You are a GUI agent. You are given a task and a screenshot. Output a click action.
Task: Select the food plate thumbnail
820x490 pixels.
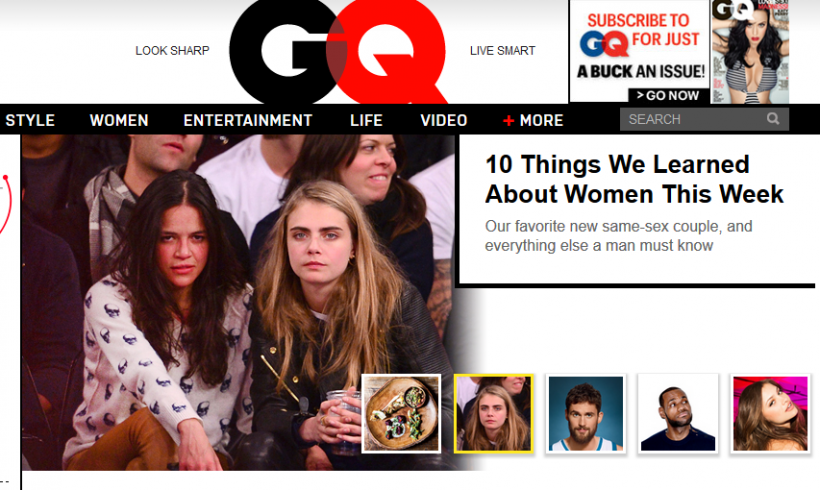401,413
